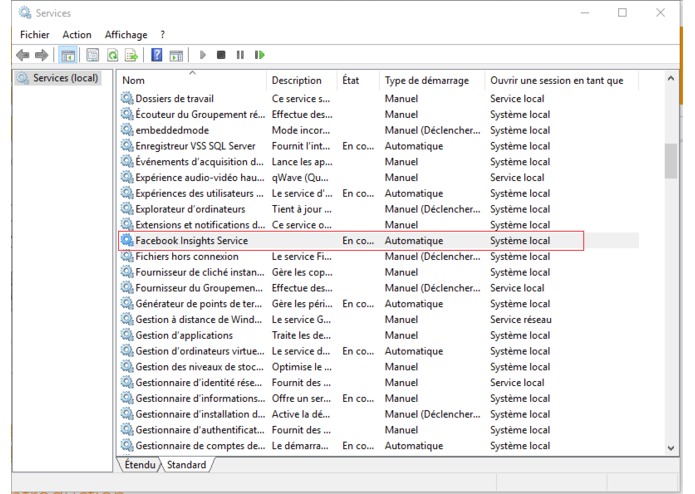Click the Back arrow toolbar icon
Screen dimensions: 695x494
22,55
